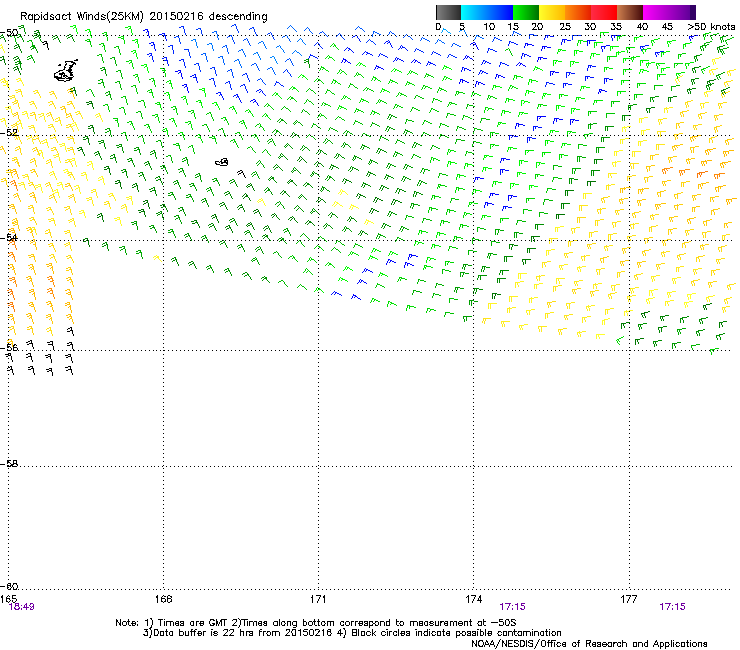Click the orange 25-30 knots color segment

click(x=578, y=12)
